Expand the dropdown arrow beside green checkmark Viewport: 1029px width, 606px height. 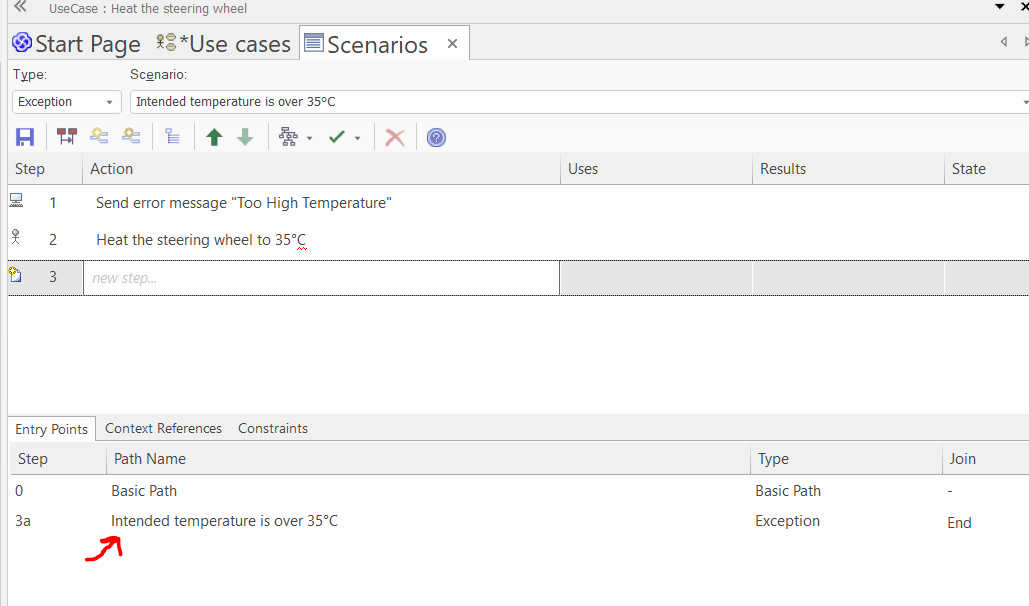(x=358, y=138)
